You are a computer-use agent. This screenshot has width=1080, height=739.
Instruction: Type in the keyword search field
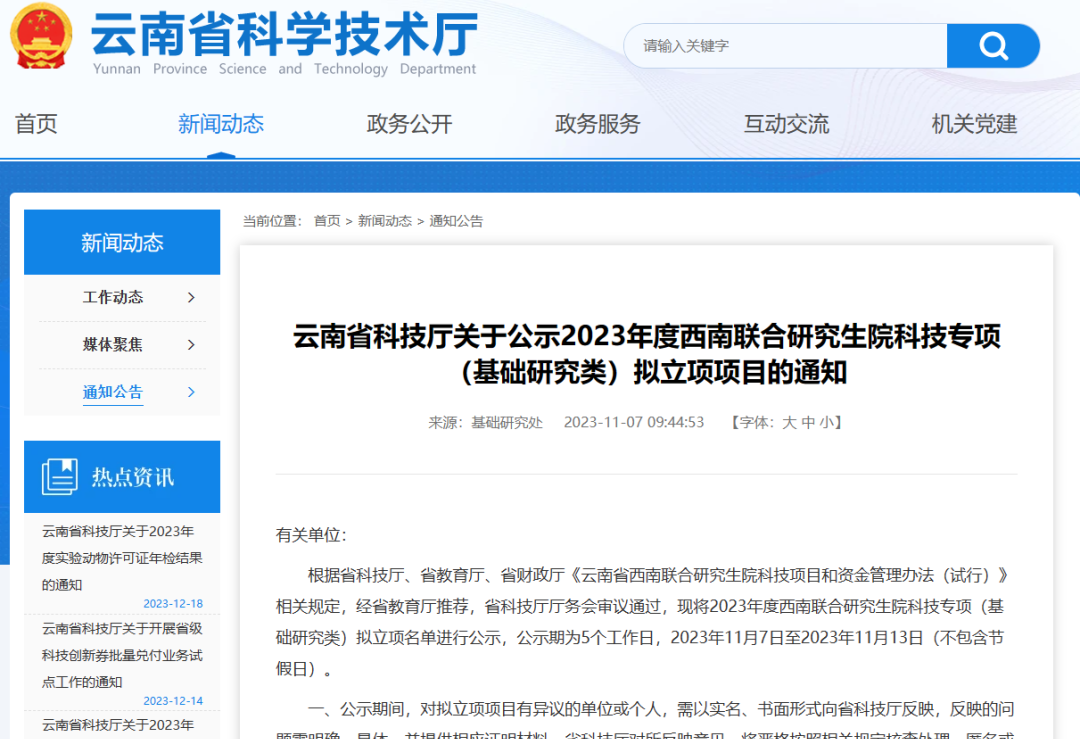click(785, 46)
